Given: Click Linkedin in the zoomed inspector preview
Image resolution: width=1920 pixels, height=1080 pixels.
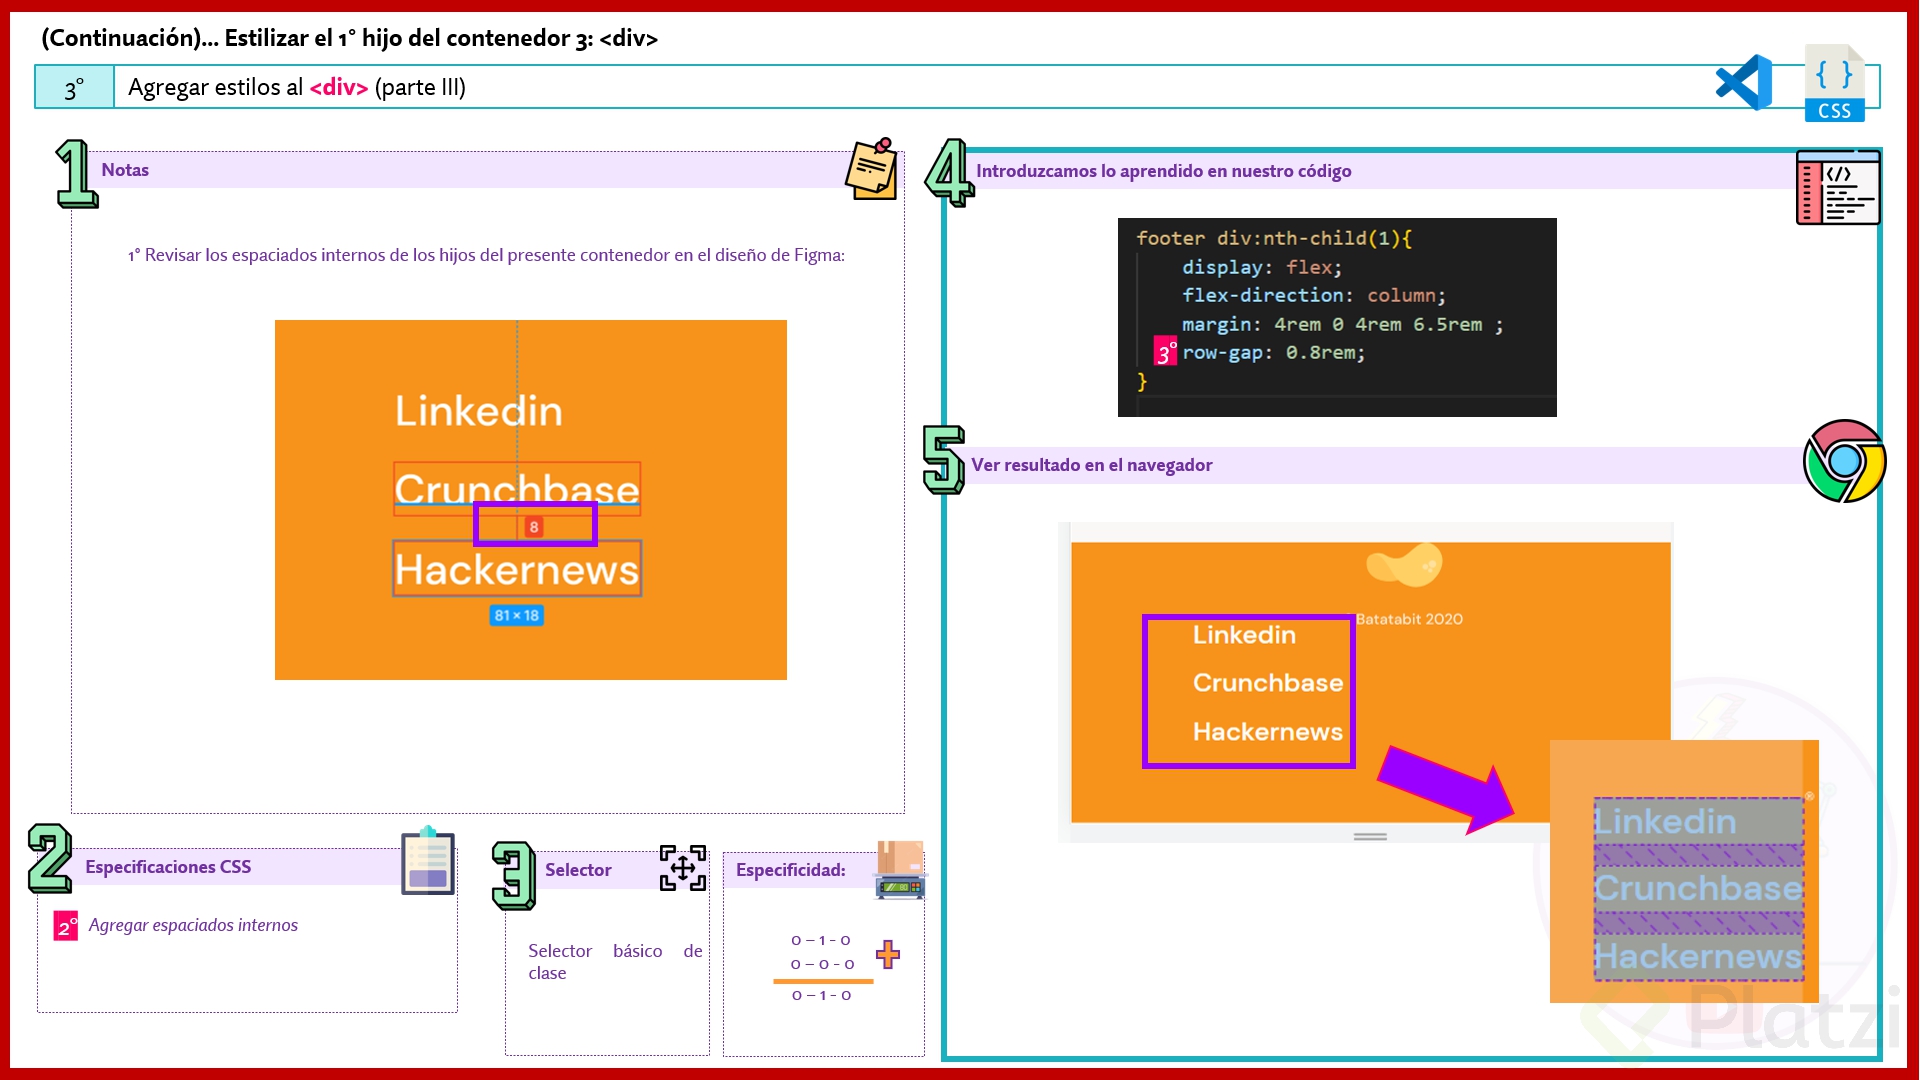Looking at the screenshot, I should [1665, 821].
